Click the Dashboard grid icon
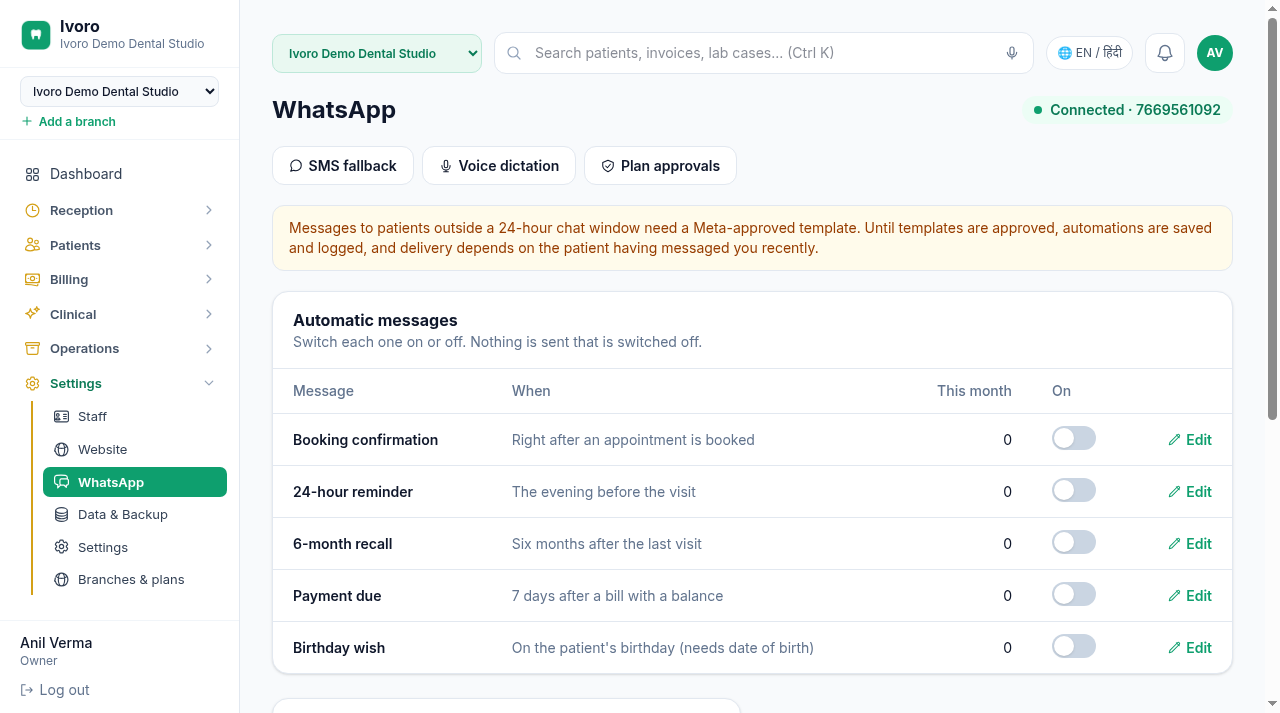 tap(33, 174)
